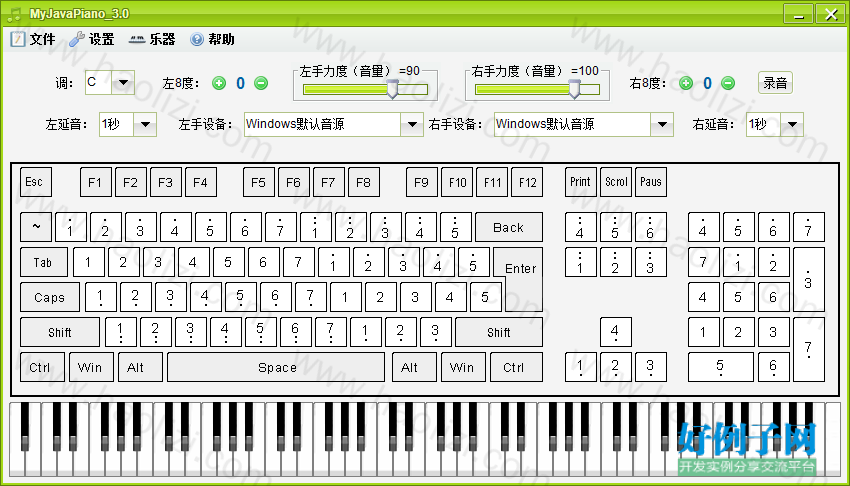Click the wide numpad key labeled 5
The width and height of the screenshot is (850, 486).
720,367
